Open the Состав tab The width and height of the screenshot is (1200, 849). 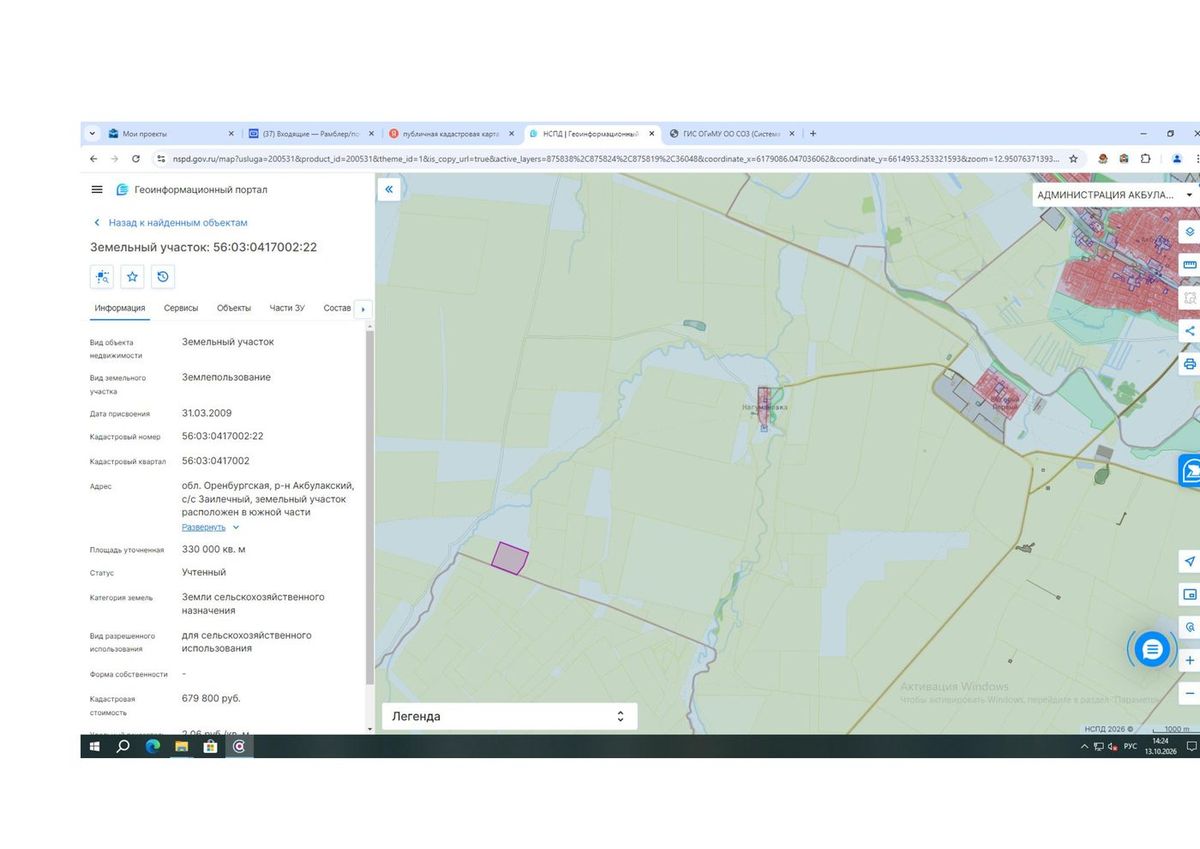(337, 308)
